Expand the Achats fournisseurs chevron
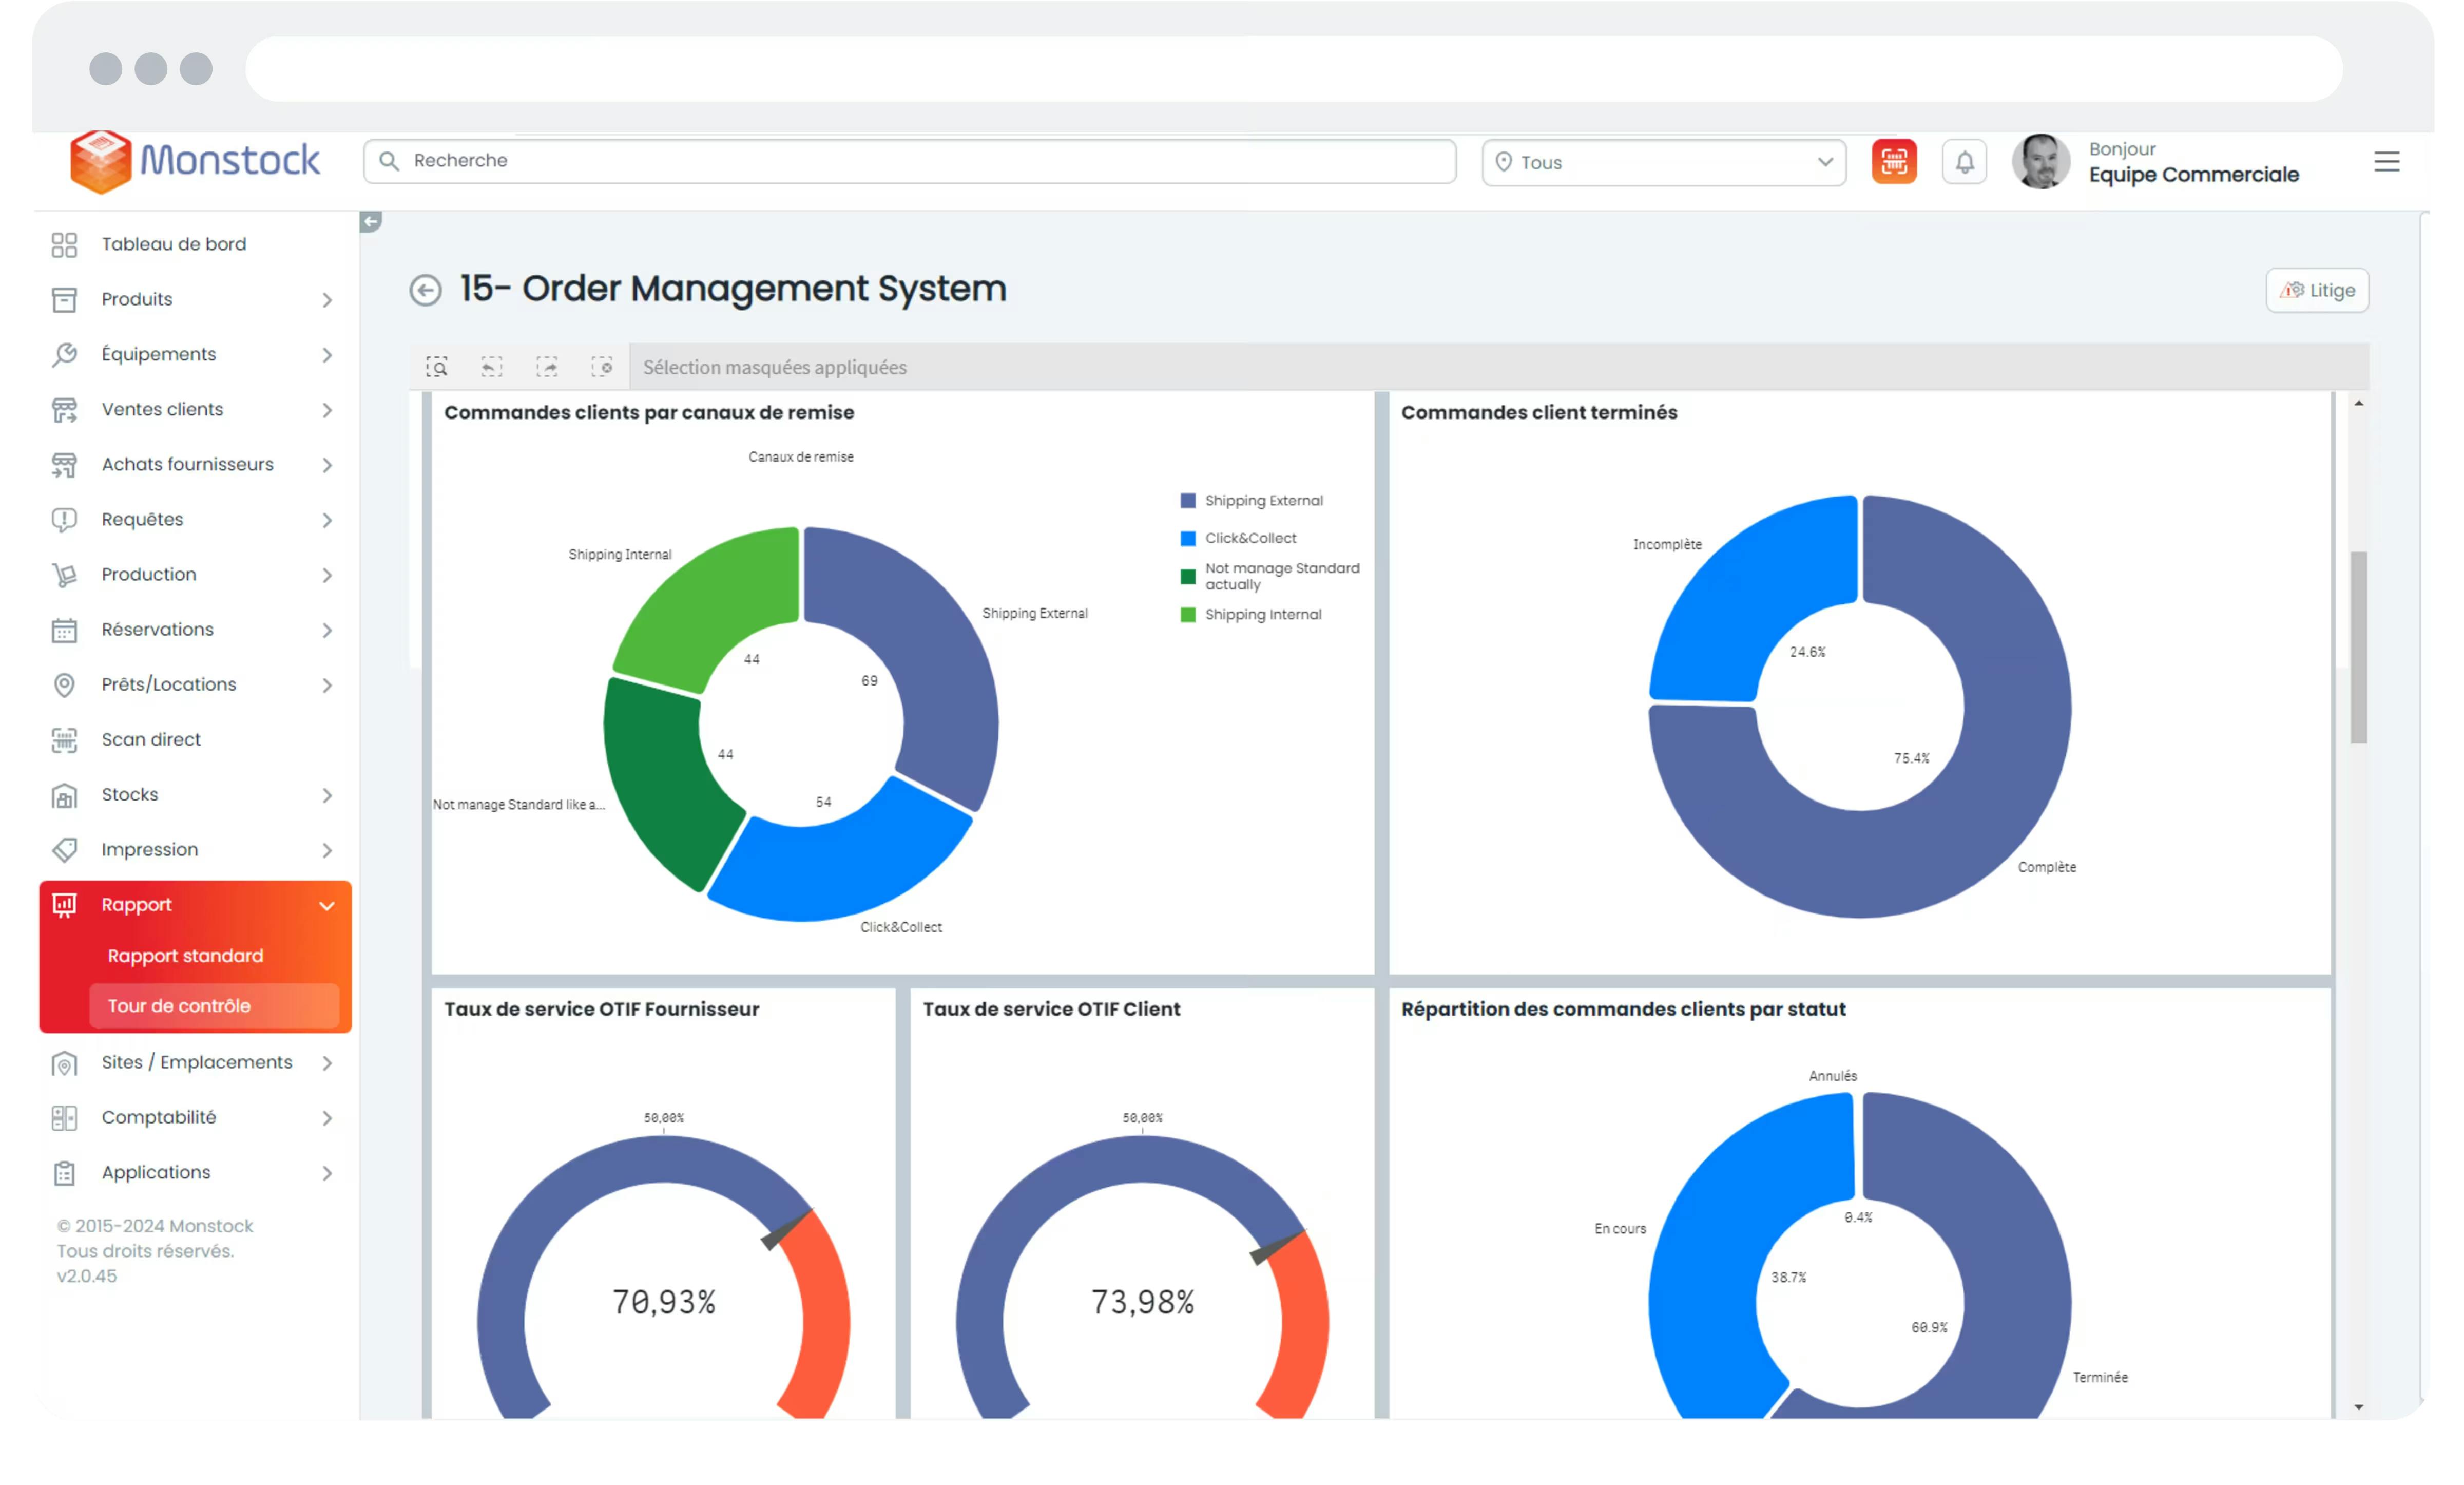This screenshot has width=2464, height=1485. point(327,465)
